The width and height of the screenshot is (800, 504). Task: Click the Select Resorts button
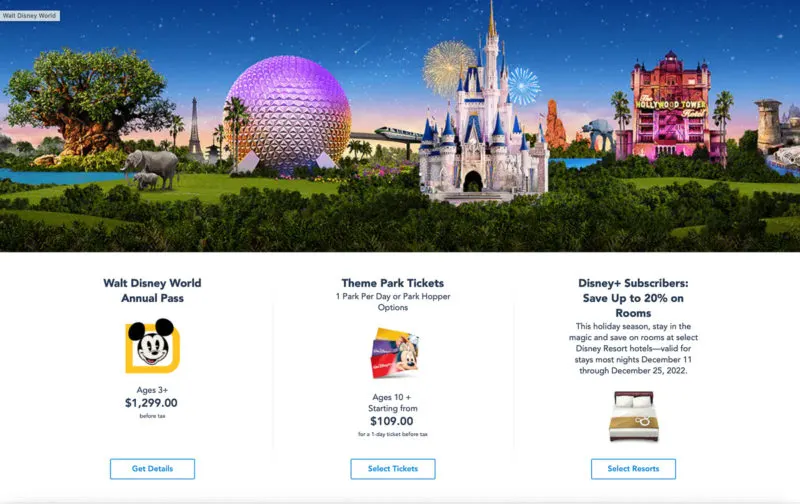tap(633, 469)
